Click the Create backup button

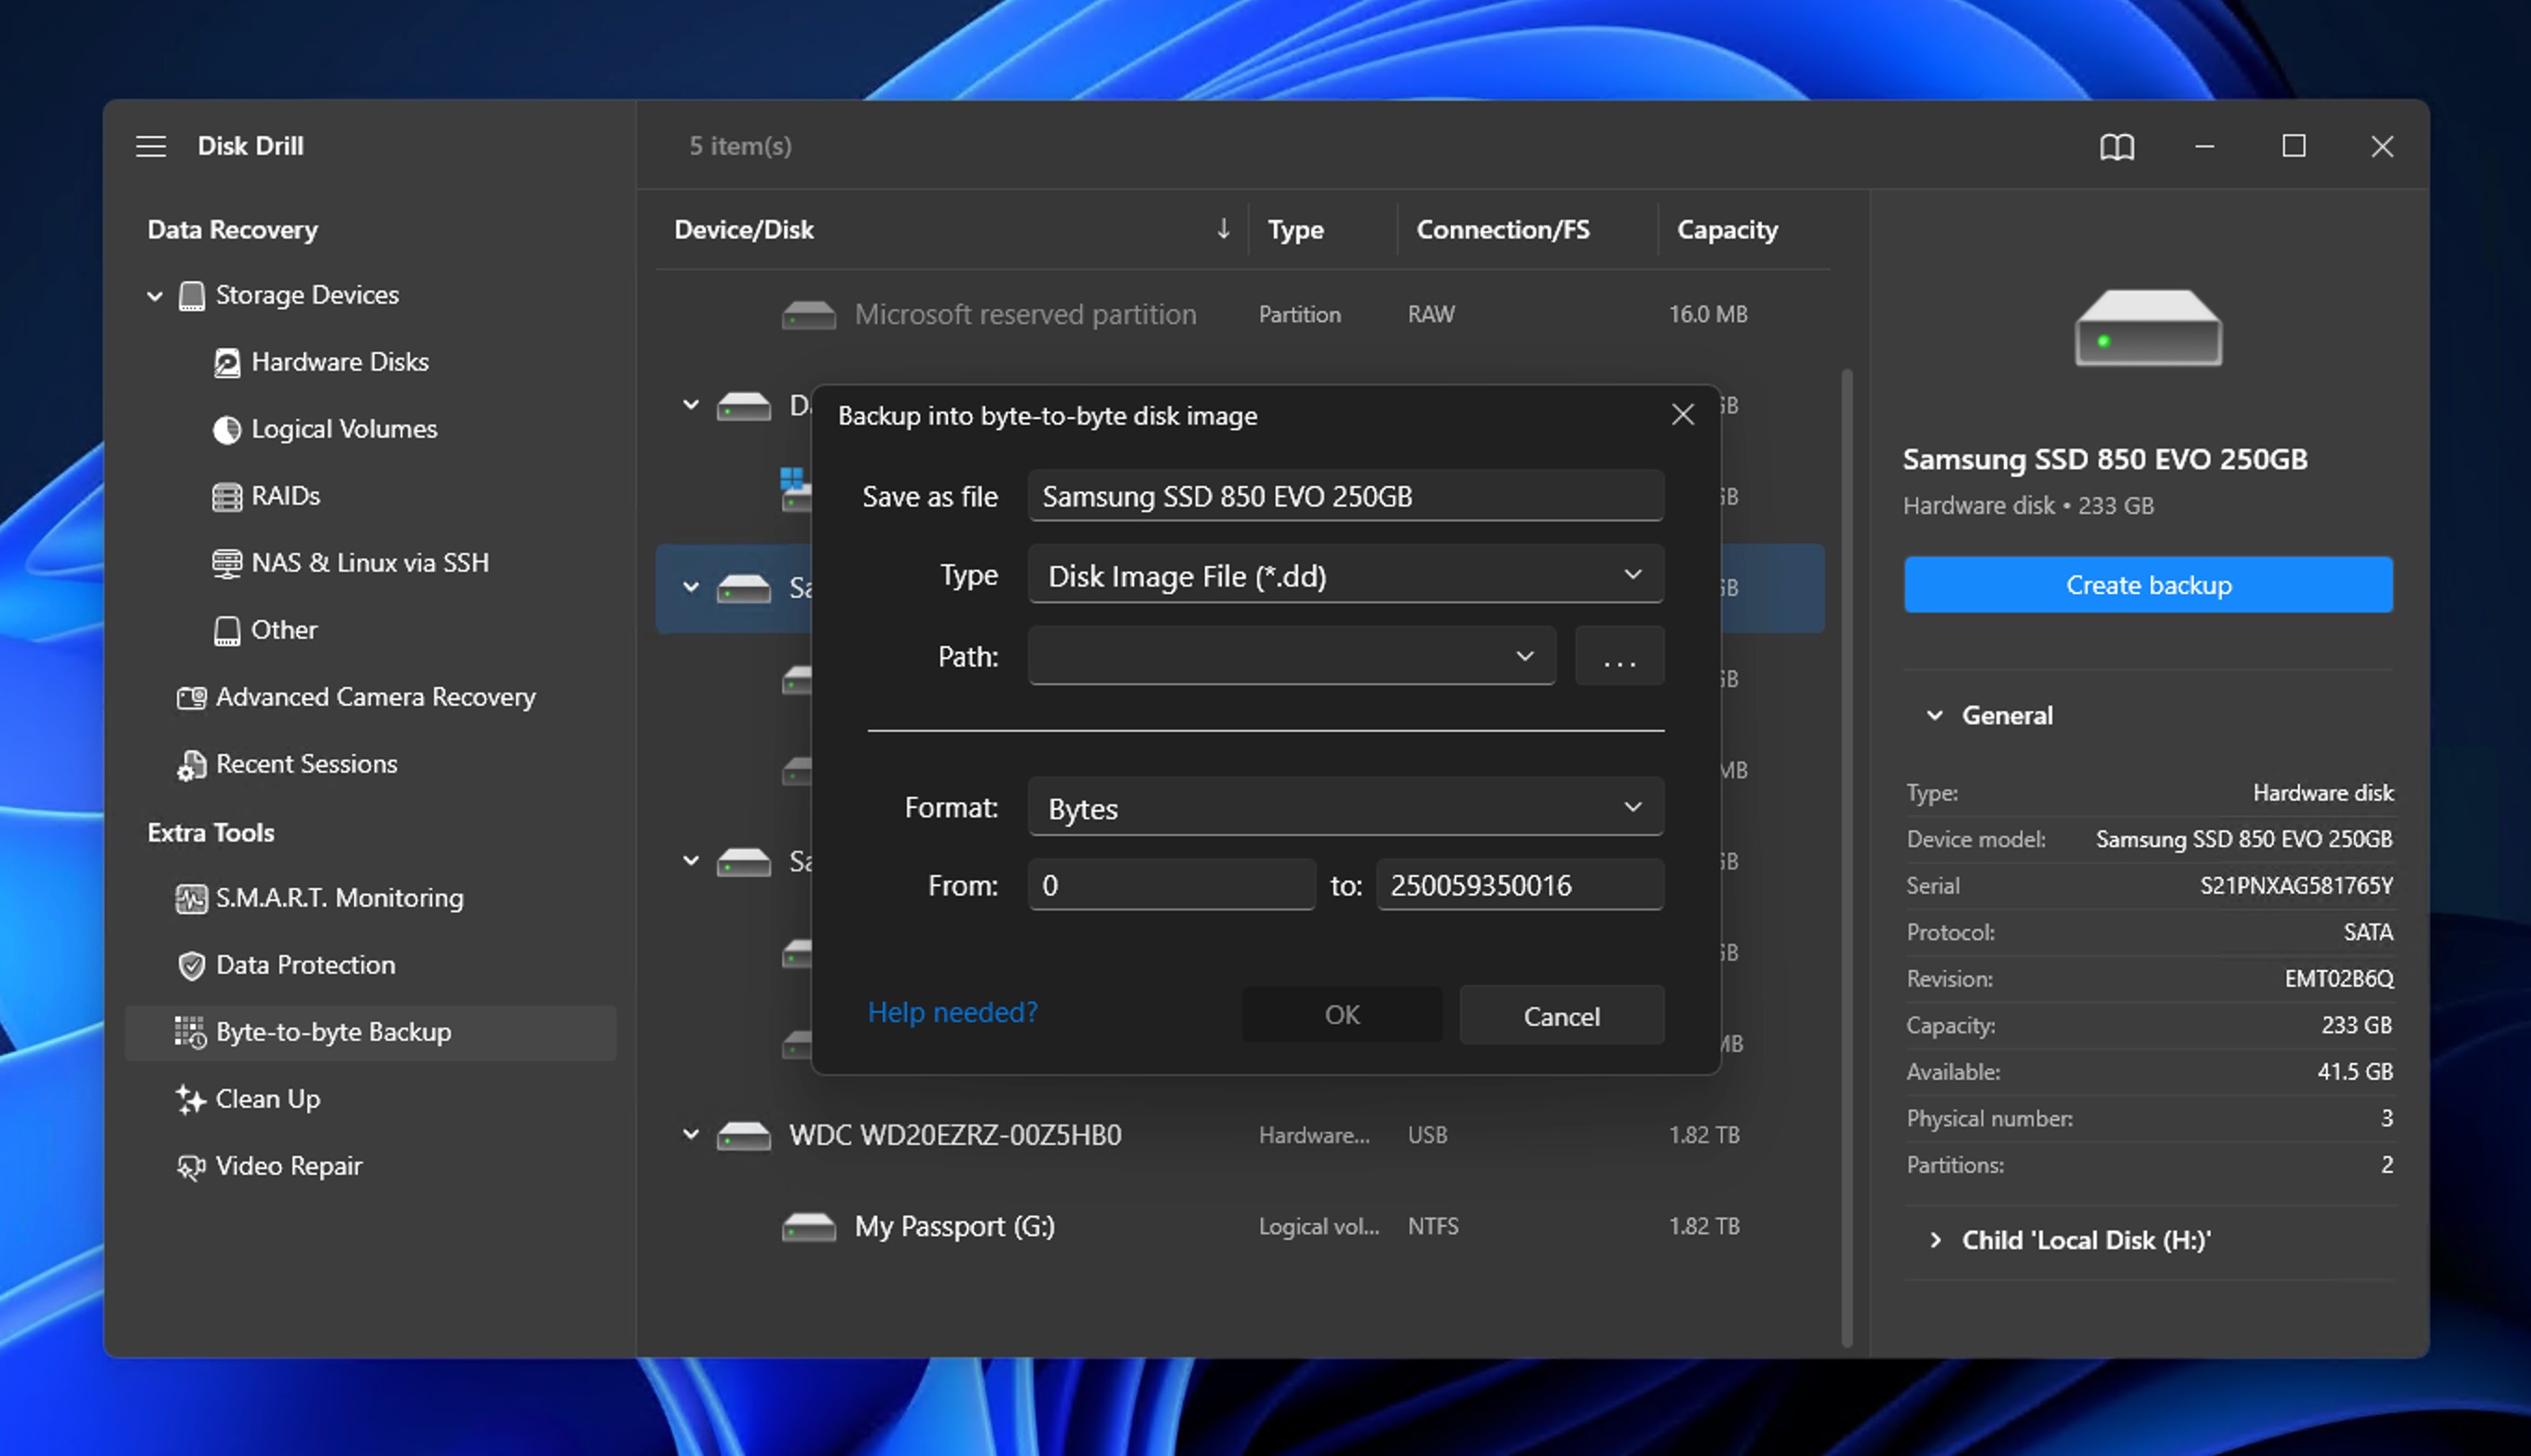(x=2147, y=585)
